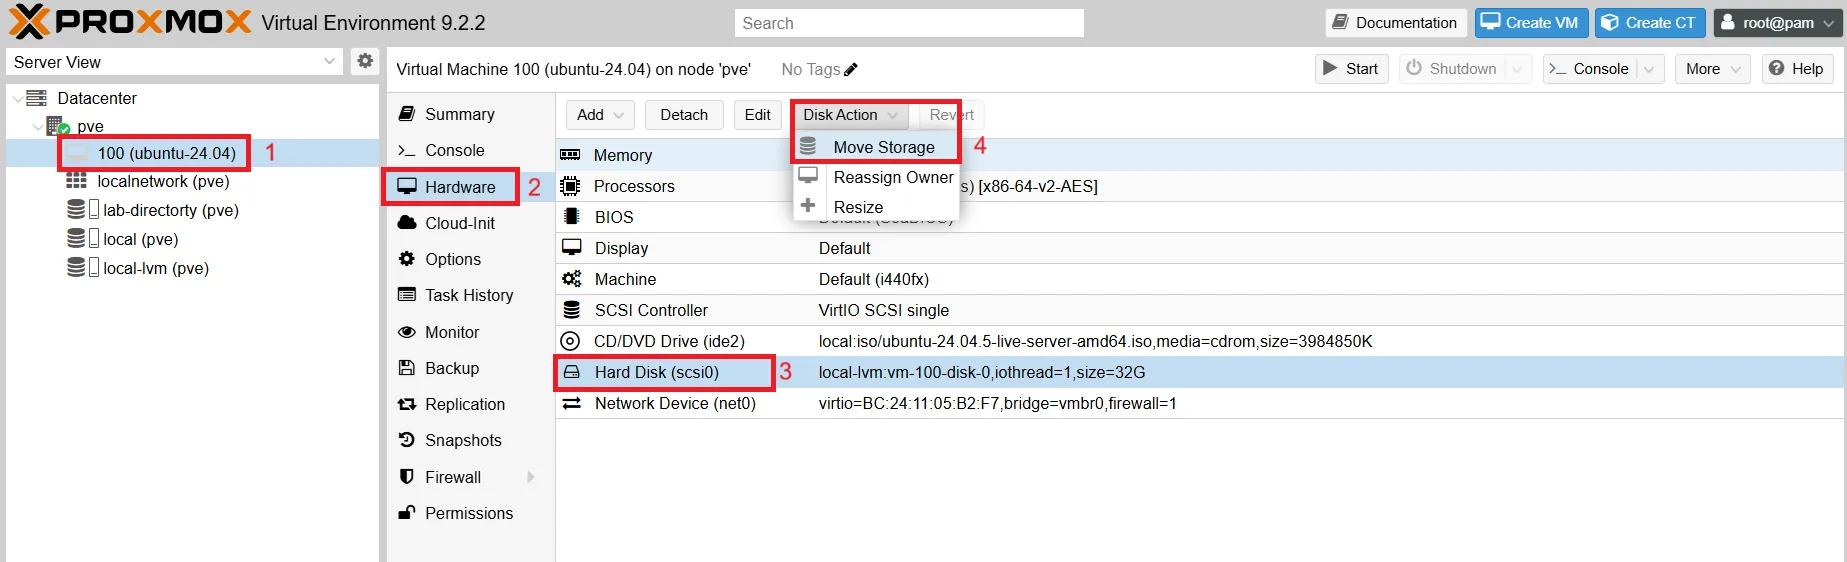The width and height of the screenshot is (1847, 562).
Task: Click the Machine gears icon
Action: coord(571,279)
